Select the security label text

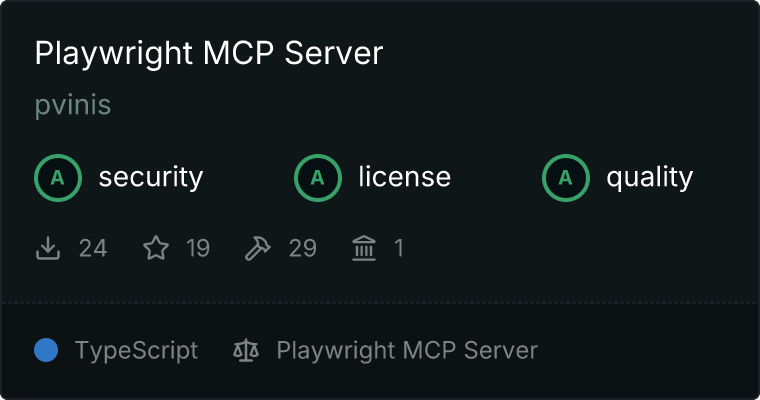click(x=151, y=177)
